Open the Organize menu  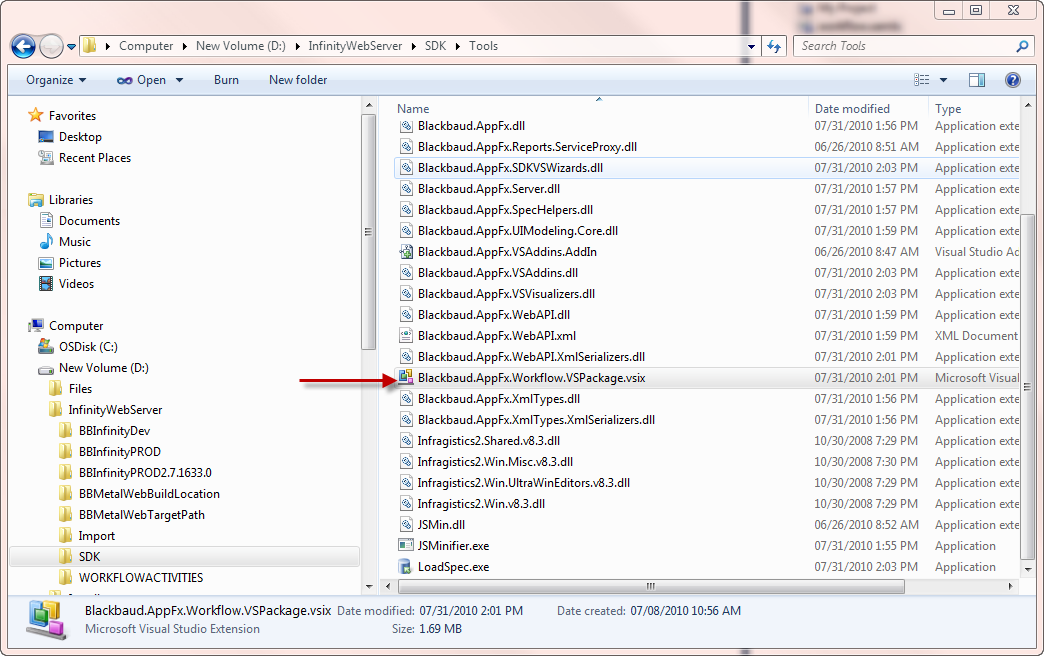tap(56, 80)
